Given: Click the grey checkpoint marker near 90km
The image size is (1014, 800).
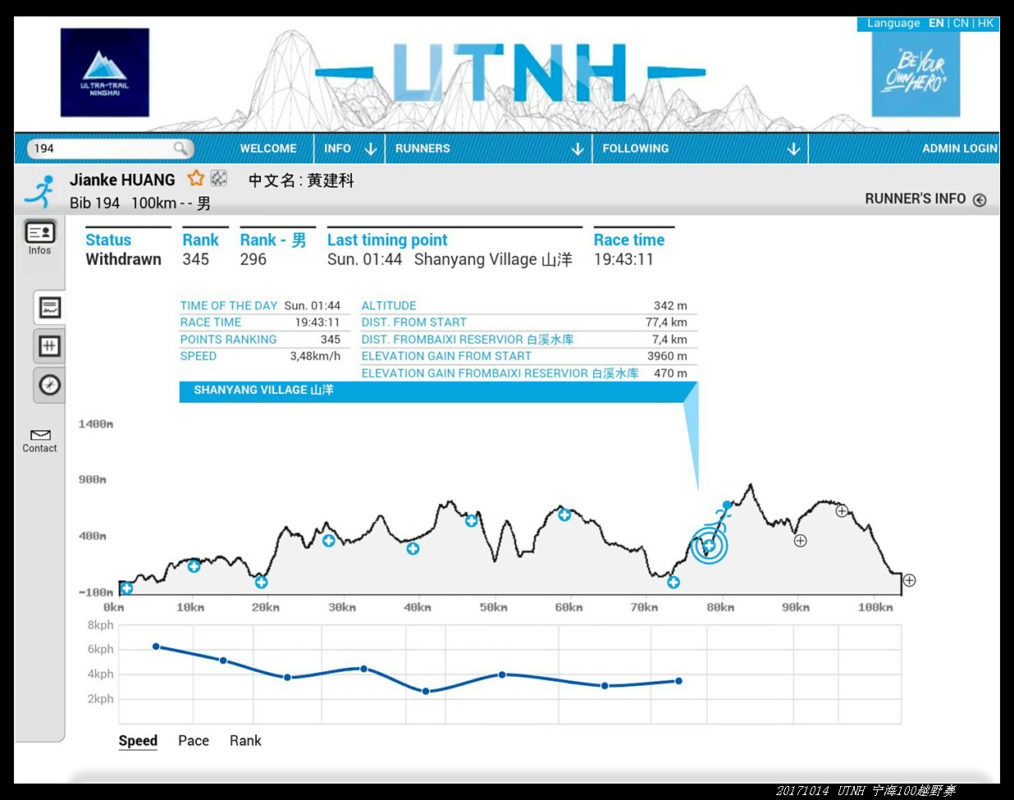Looking at the screenshot, I should tap(800, 541).
